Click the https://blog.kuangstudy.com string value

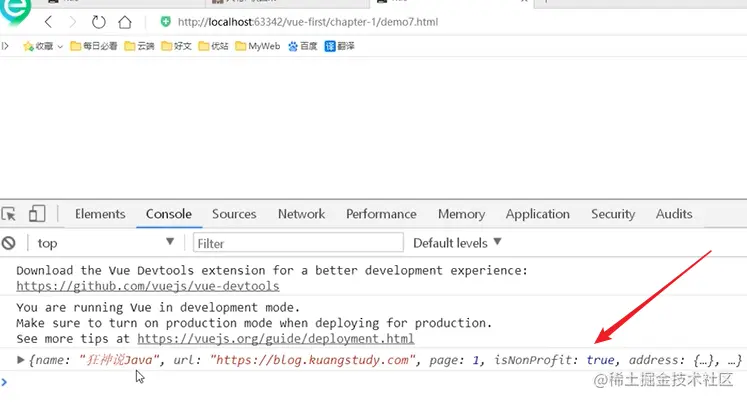313,360
